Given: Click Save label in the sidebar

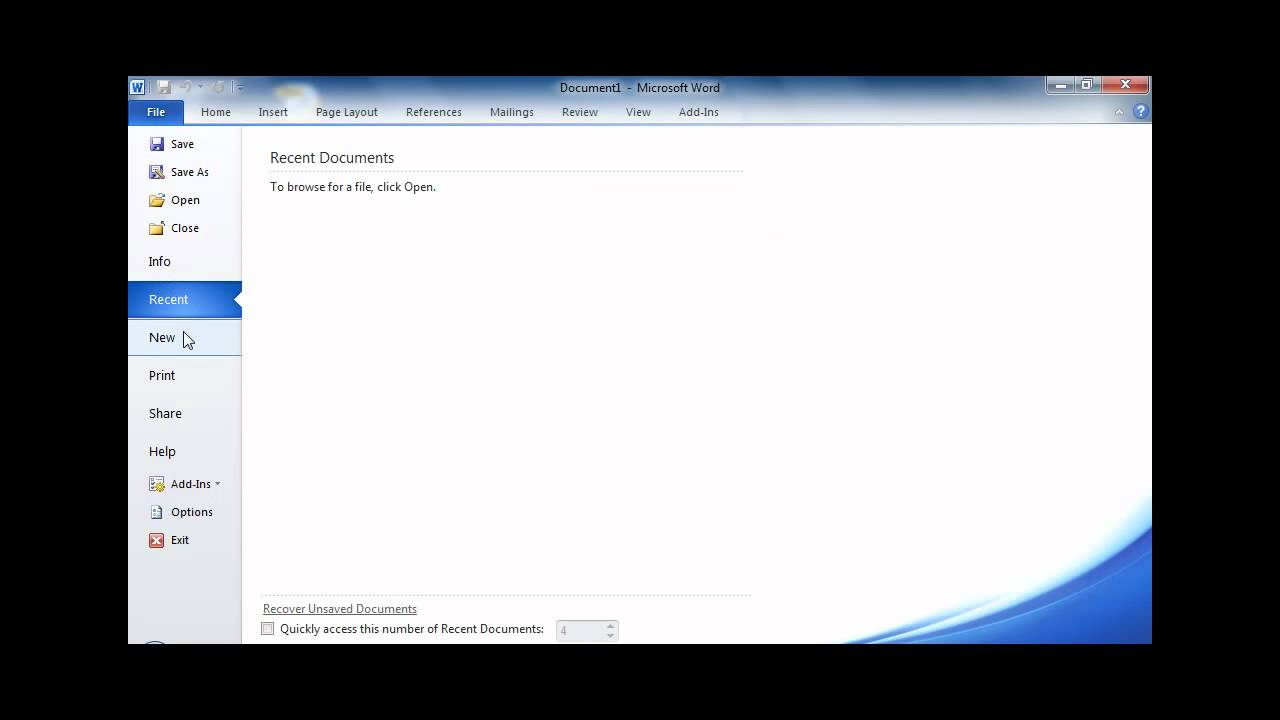Looking at the screenshot, I should point(182,144).
